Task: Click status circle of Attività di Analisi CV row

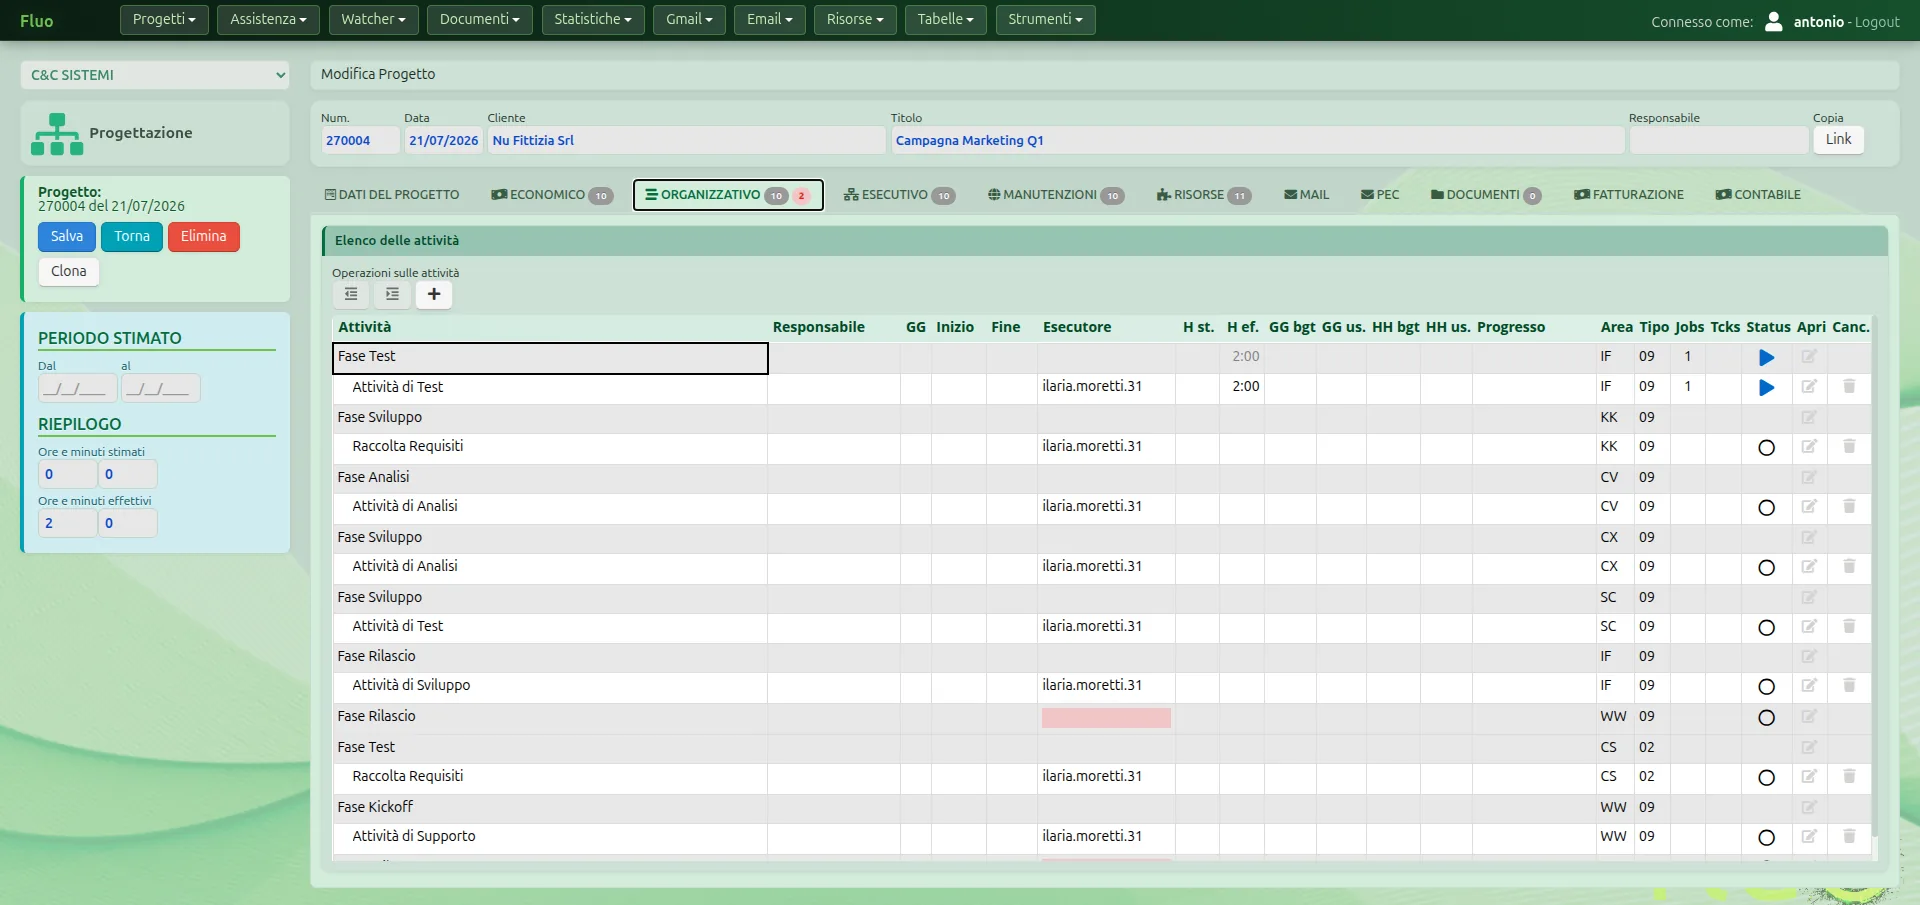Action: click(x=1766, y=508)
